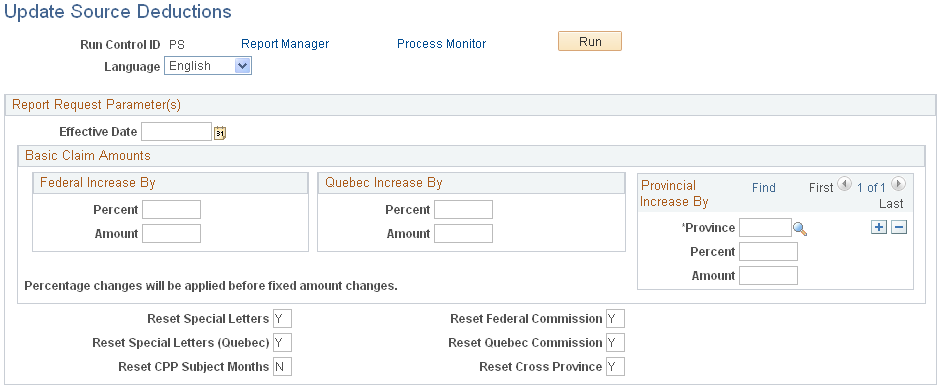Image resolution: width=940 pixels, height=388 pixels.
Task: Open the Effective Date calendar picker
Action: click(220, 133)
